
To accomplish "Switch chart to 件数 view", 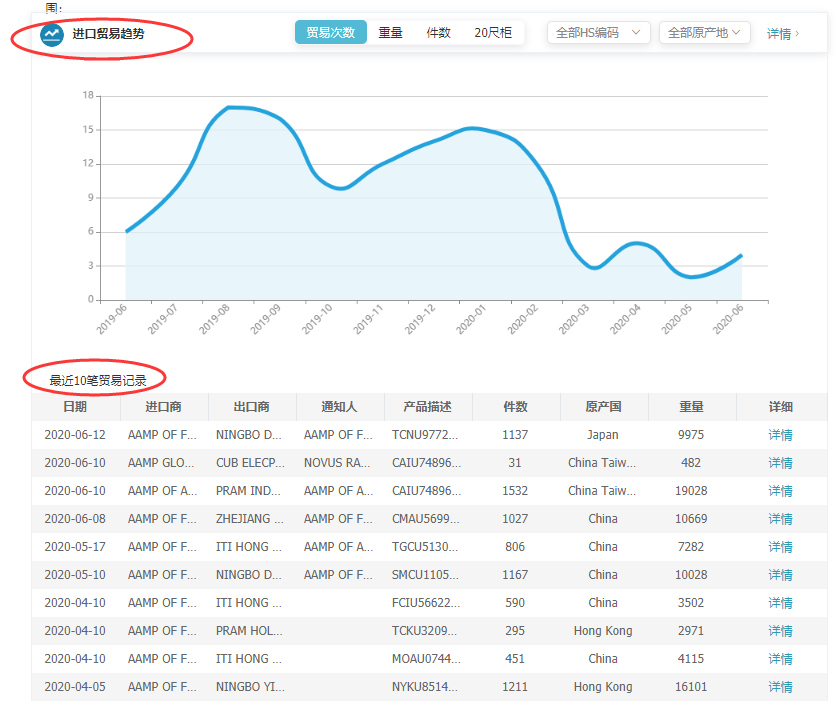I will pyautogui.click(x=438, y=33).
